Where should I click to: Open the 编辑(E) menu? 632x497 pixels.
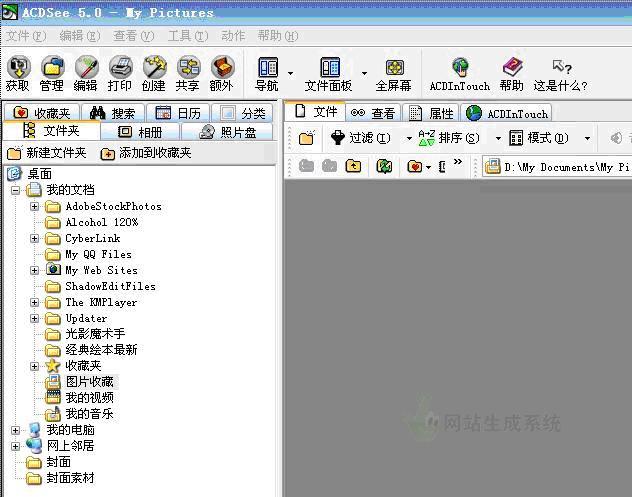coord(80,36)
